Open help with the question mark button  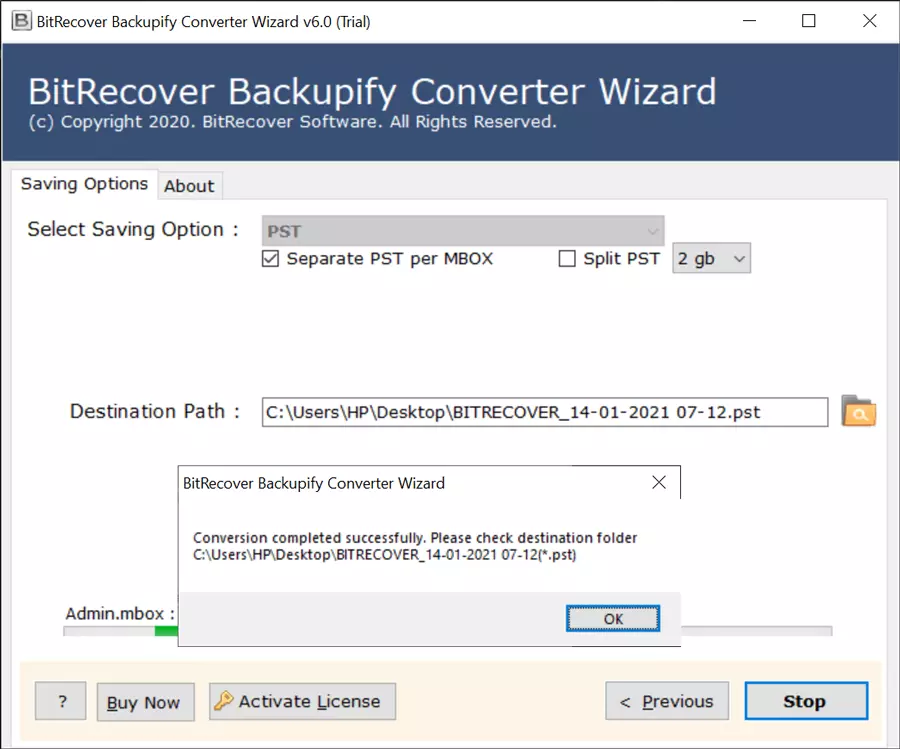click(x=61, y=701)
